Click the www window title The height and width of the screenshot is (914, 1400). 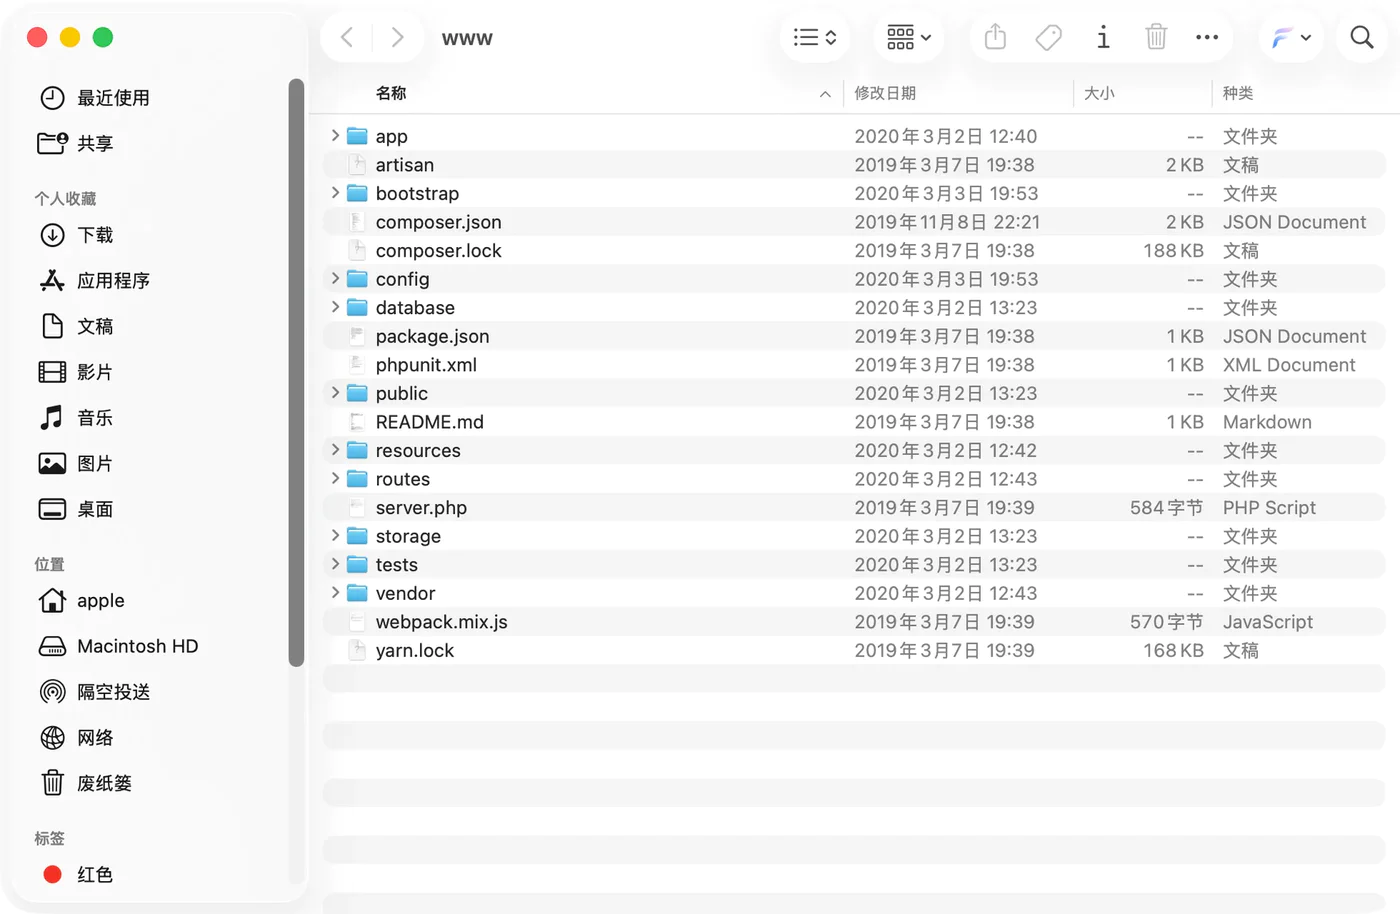pyautogui.click(x=467, y=38)
